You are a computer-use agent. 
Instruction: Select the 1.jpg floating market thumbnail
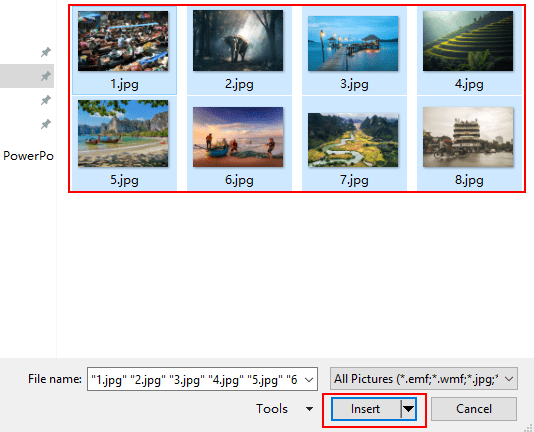(x=123, y=41)
